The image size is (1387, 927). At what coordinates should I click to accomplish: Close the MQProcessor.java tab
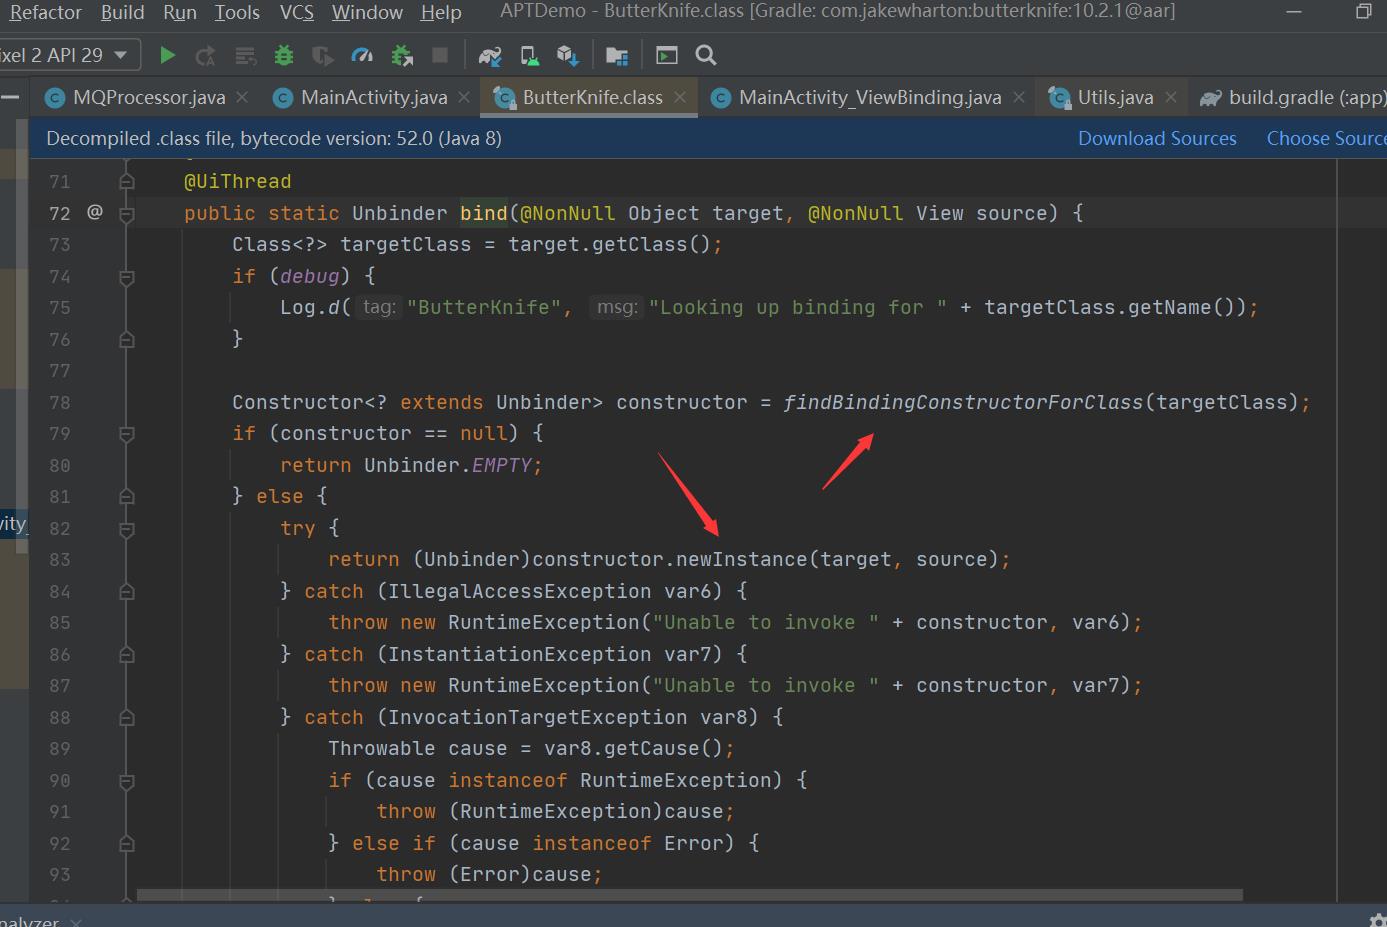(242, 97)
